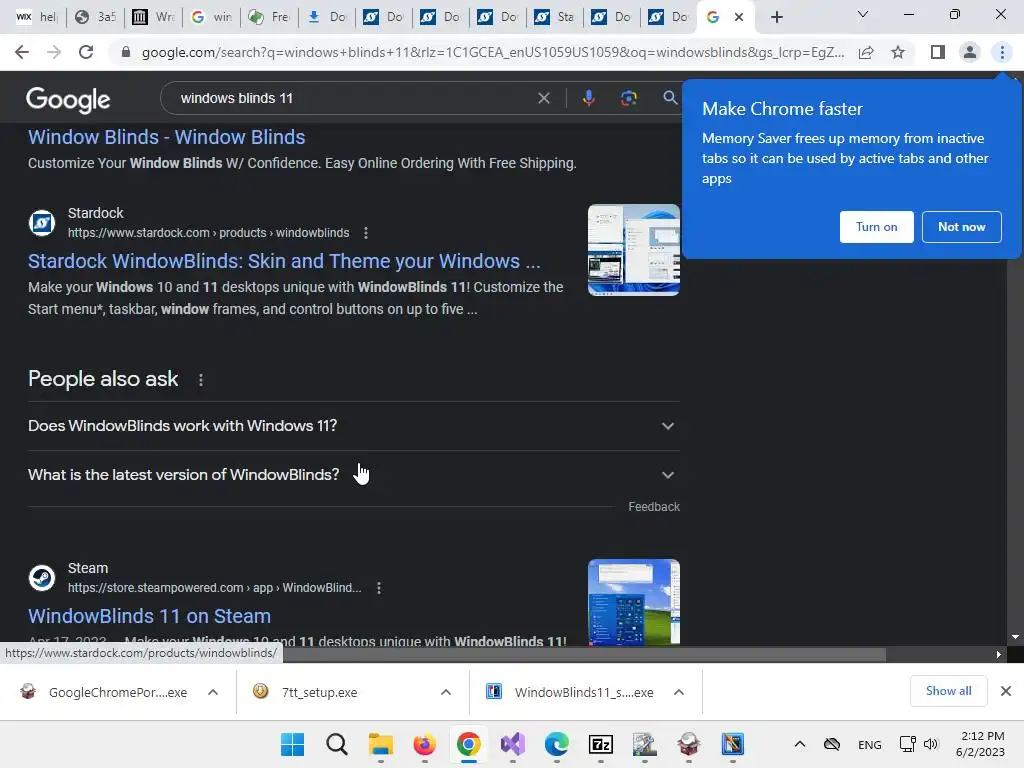The height and width of the screenshot is (768, 1024).
Task: Open 7tt_setup.exe download options arrow
Action: click(446, 692)
